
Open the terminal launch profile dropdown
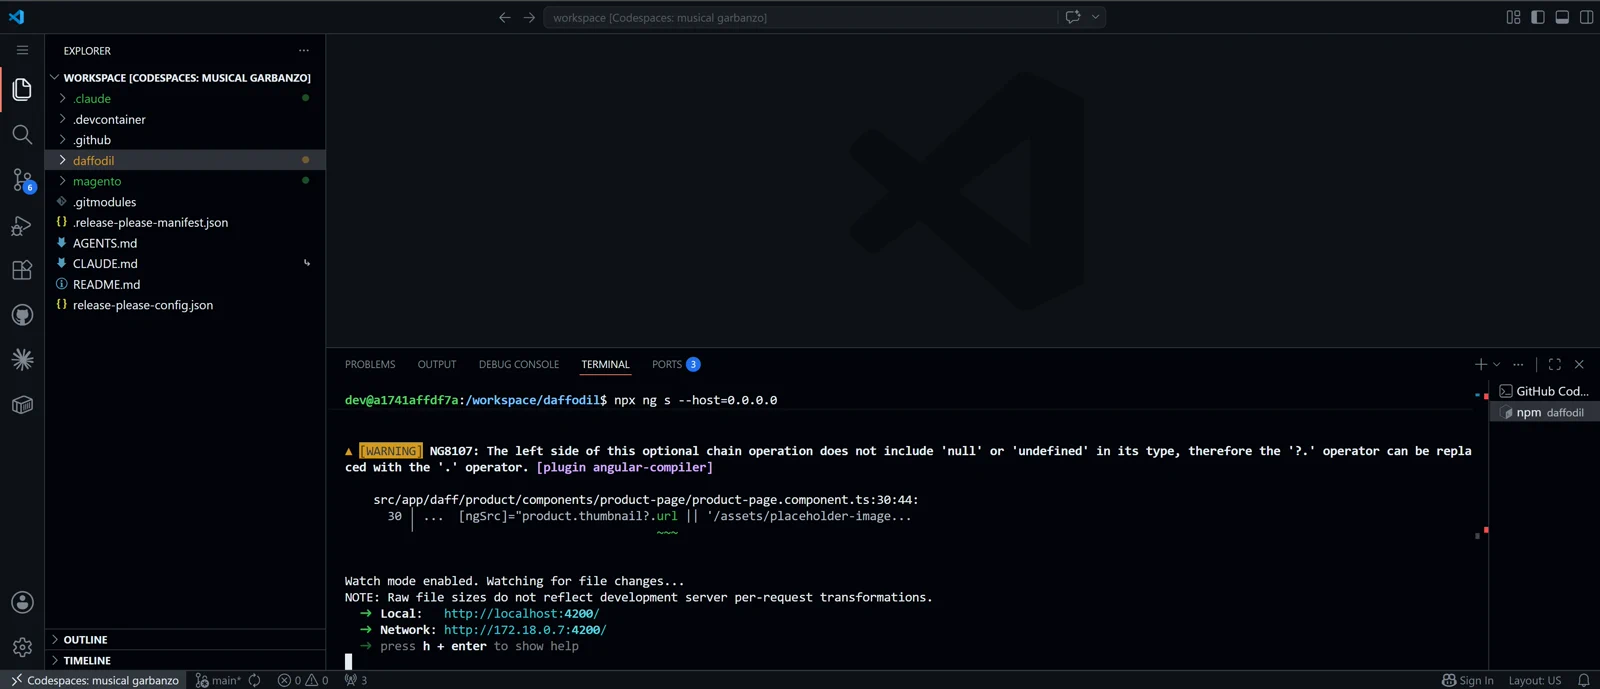[x=1497, y=364]
